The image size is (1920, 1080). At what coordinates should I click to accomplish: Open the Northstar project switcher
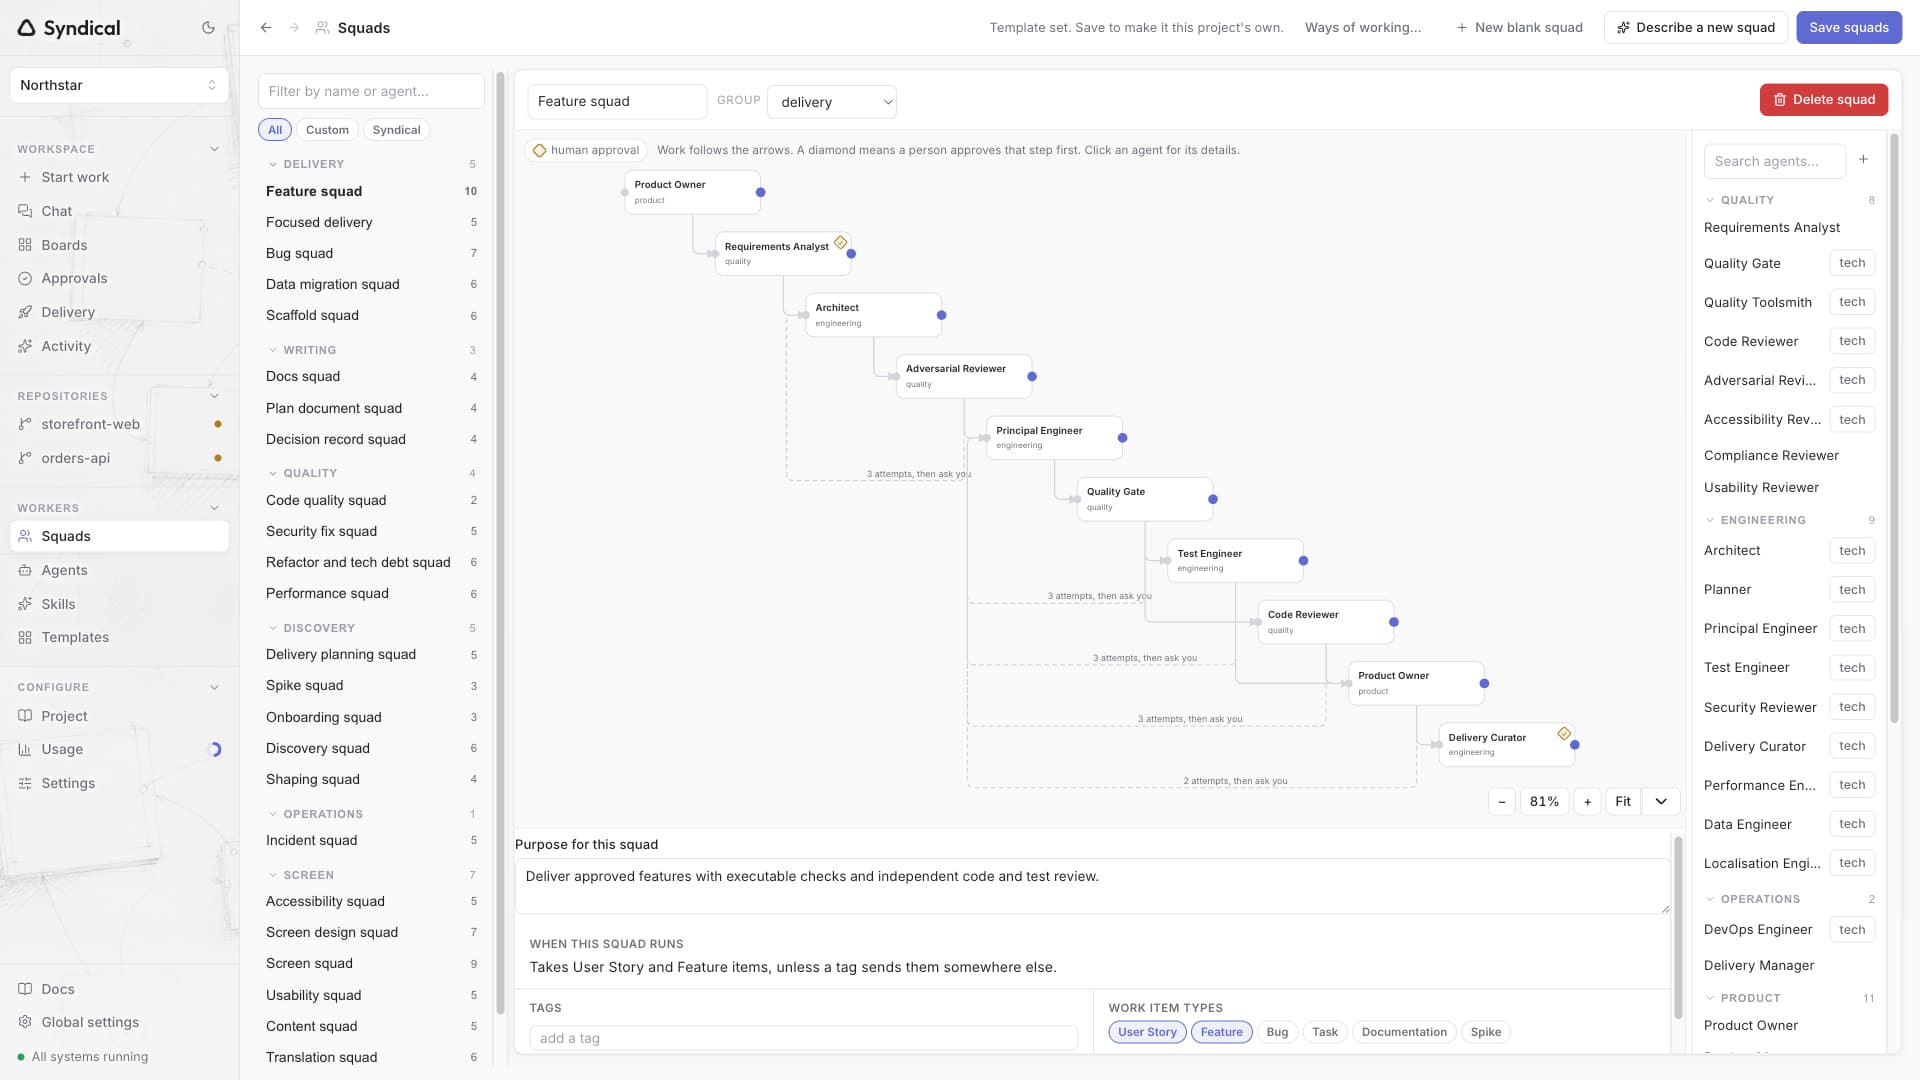click(119, 85)
